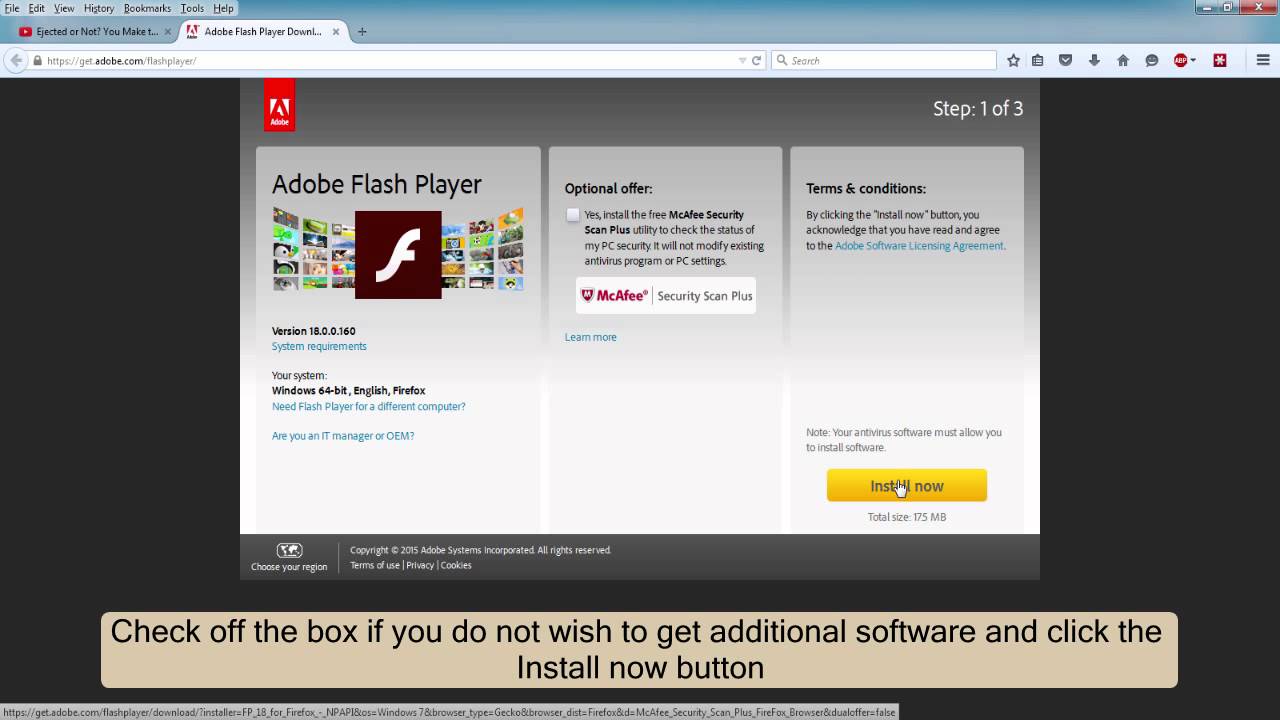The height and width of the screenshot is (720, 1280).
Task: Click into the address bar URL field
Action: coord(390,60)
